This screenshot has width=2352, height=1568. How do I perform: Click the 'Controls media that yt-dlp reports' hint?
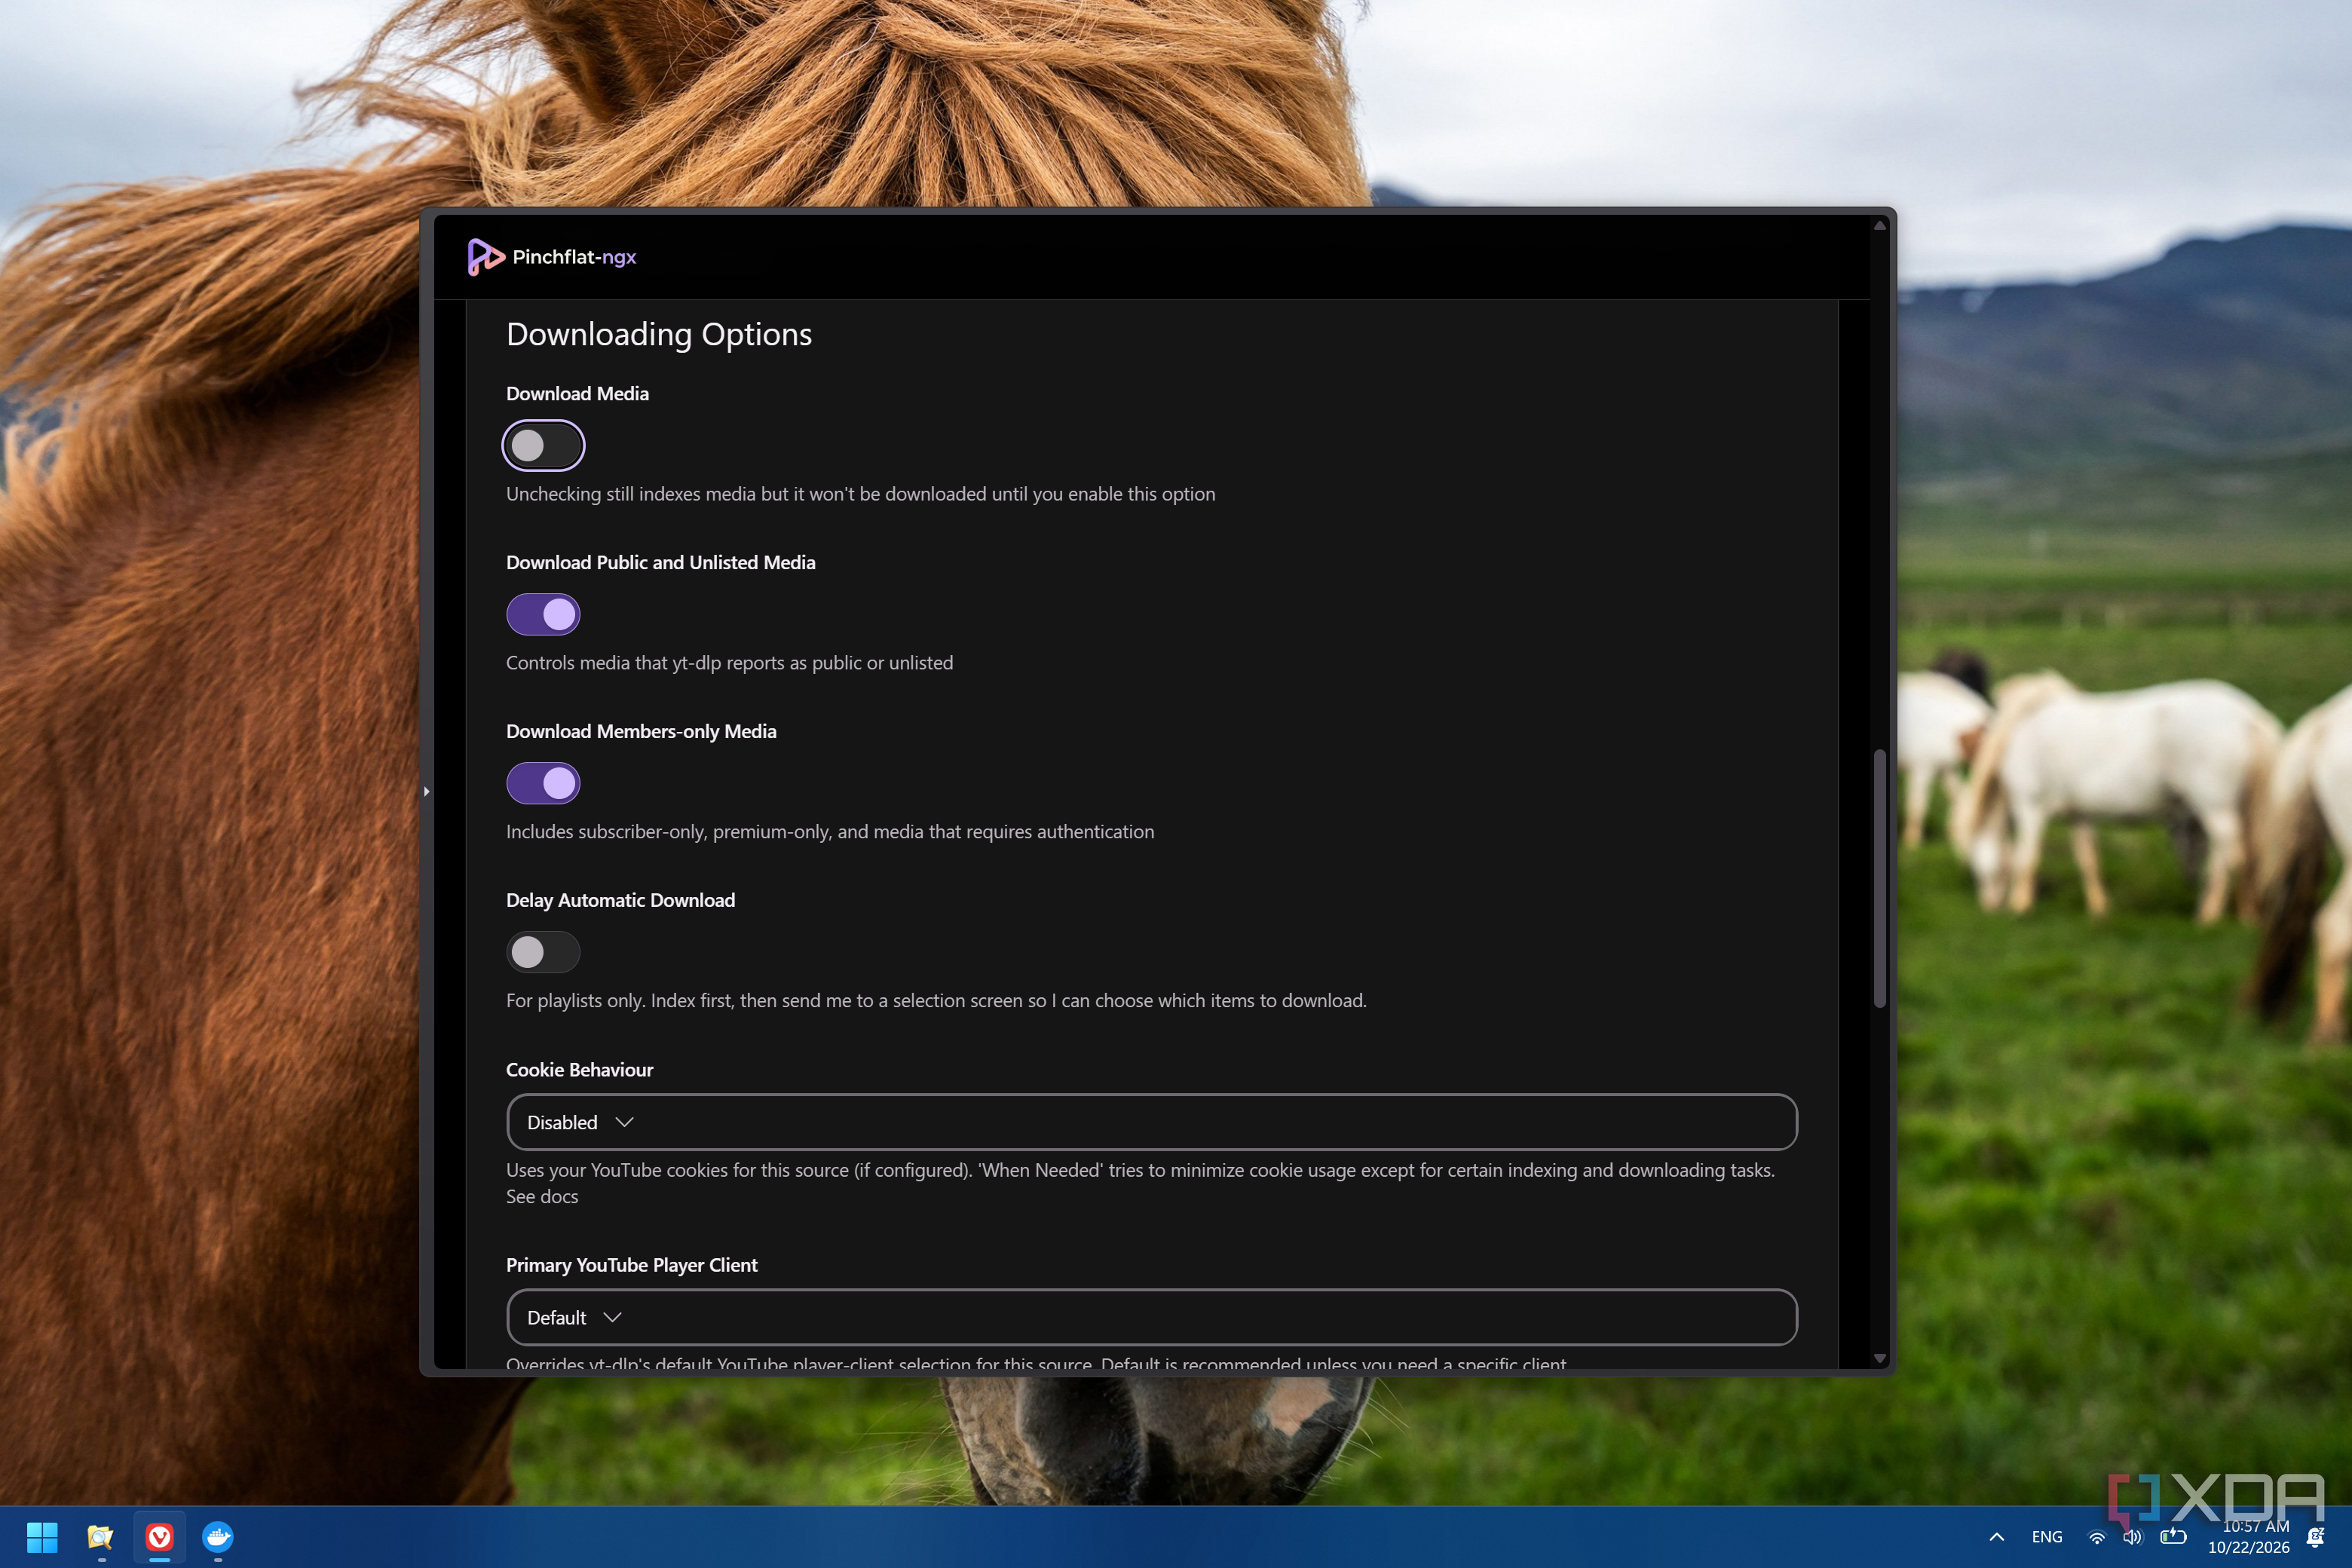pos(729,663)
